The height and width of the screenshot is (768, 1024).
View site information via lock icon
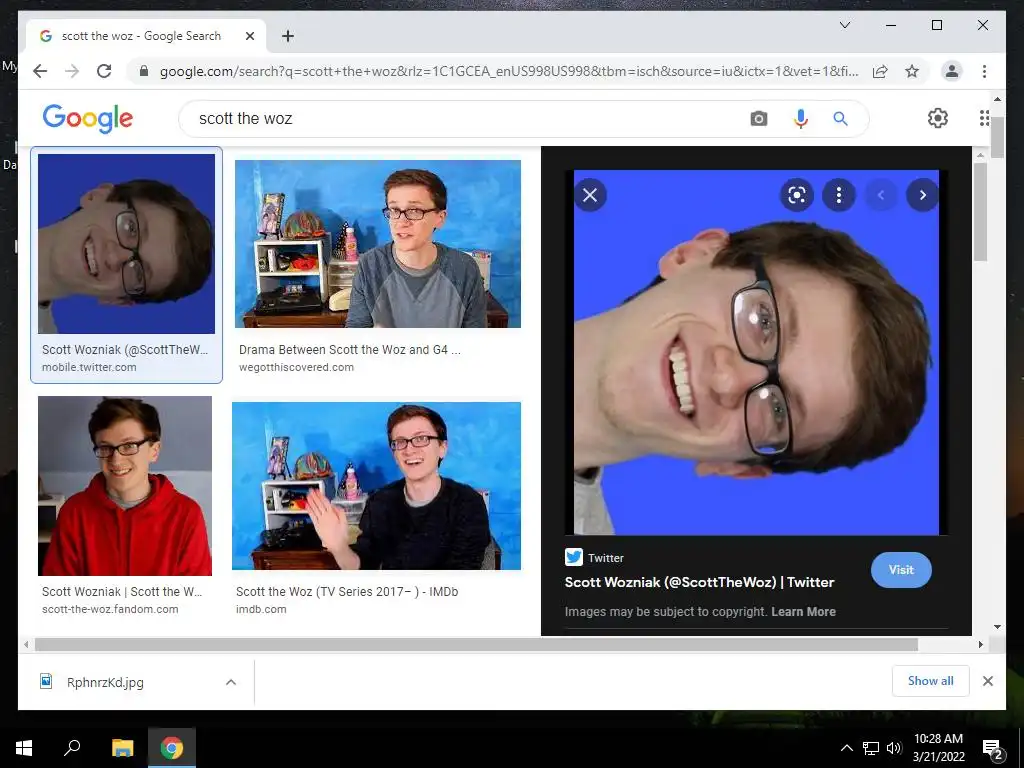tap(144, 71)
